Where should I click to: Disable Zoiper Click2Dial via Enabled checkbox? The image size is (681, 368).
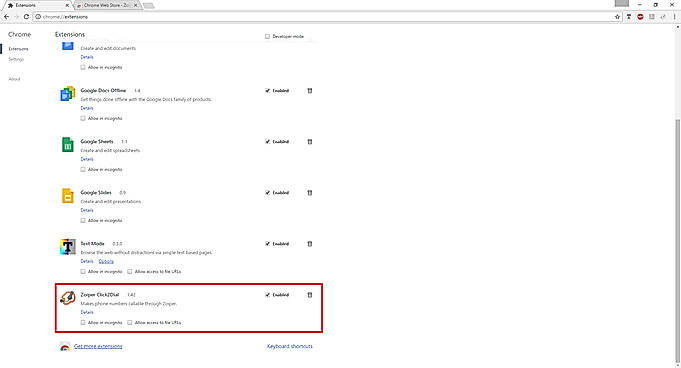[x=268, y=295]
